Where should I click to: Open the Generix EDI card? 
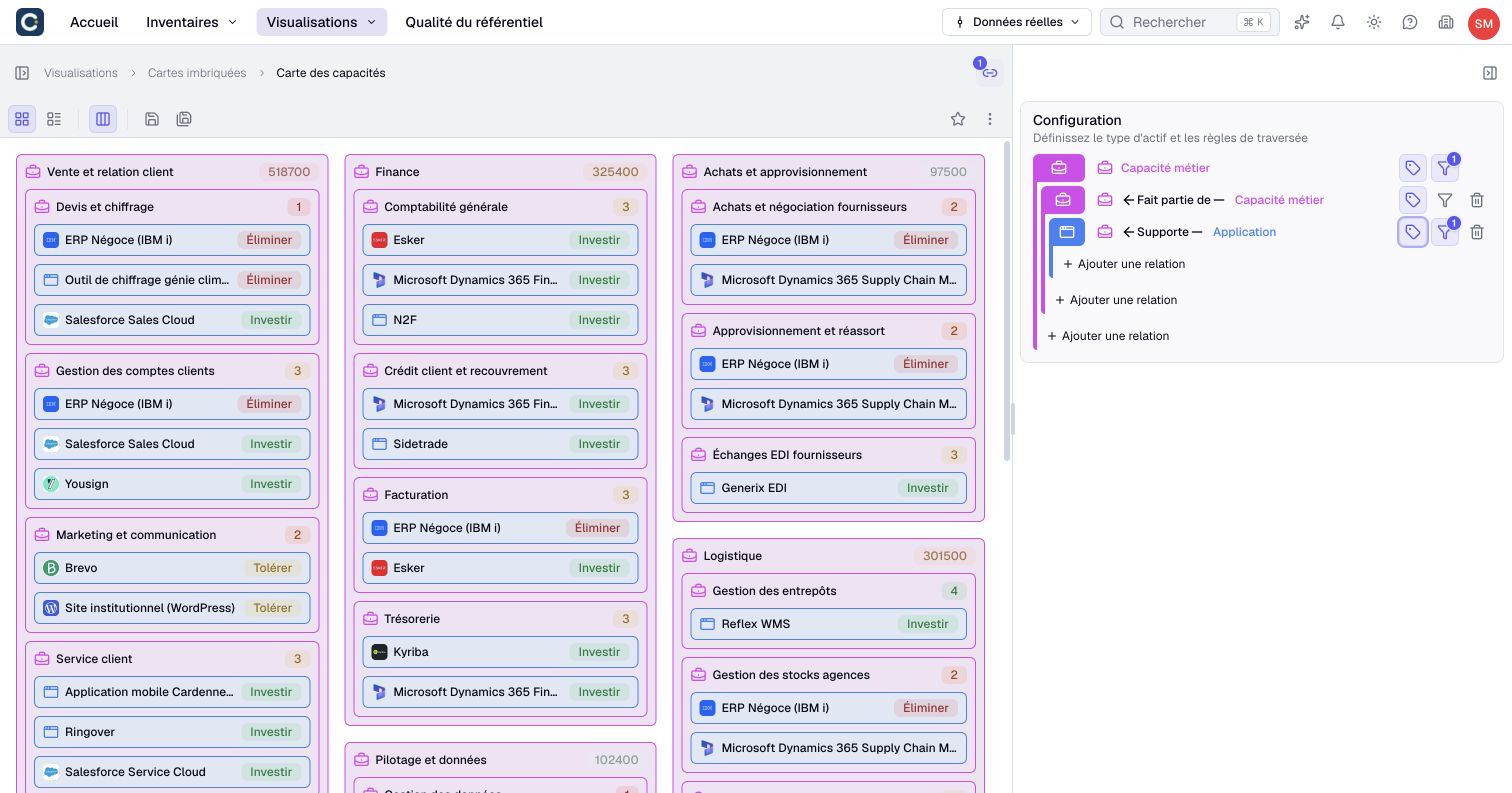[829, 488]
